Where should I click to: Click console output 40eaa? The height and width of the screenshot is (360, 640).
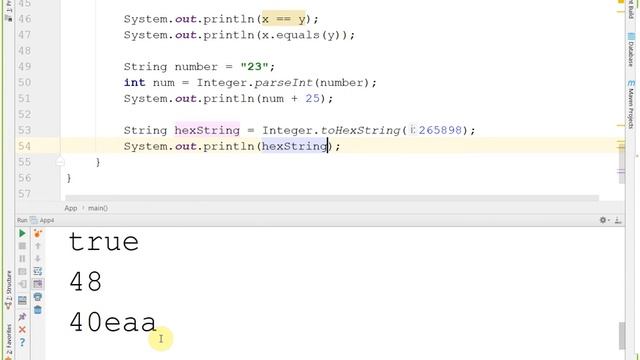[x=113, y=322]
